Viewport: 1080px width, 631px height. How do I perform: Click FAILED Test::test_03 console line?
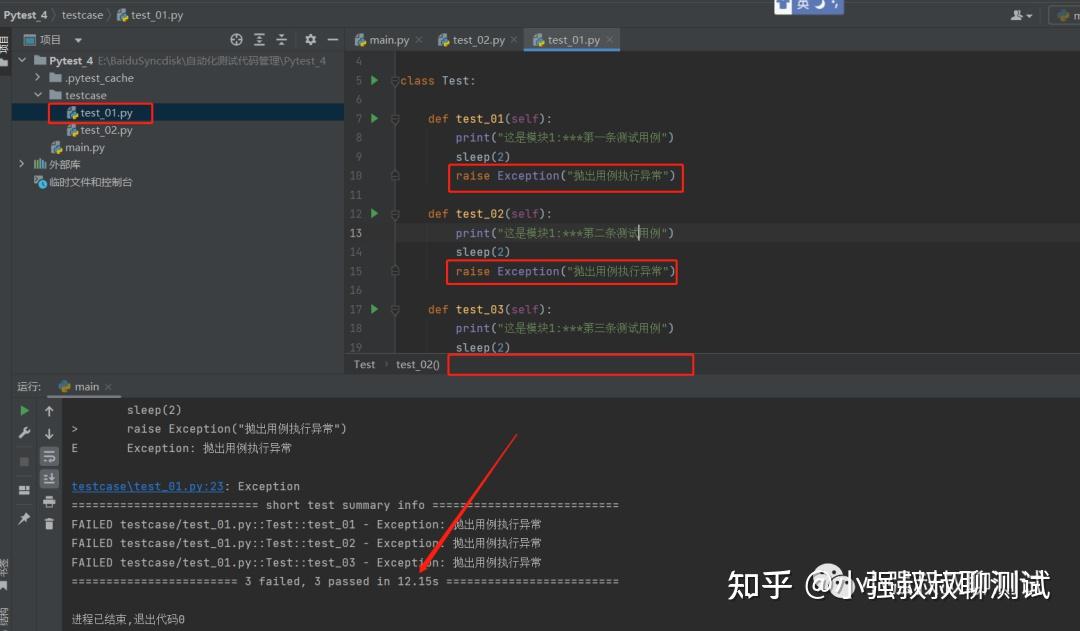307,563
